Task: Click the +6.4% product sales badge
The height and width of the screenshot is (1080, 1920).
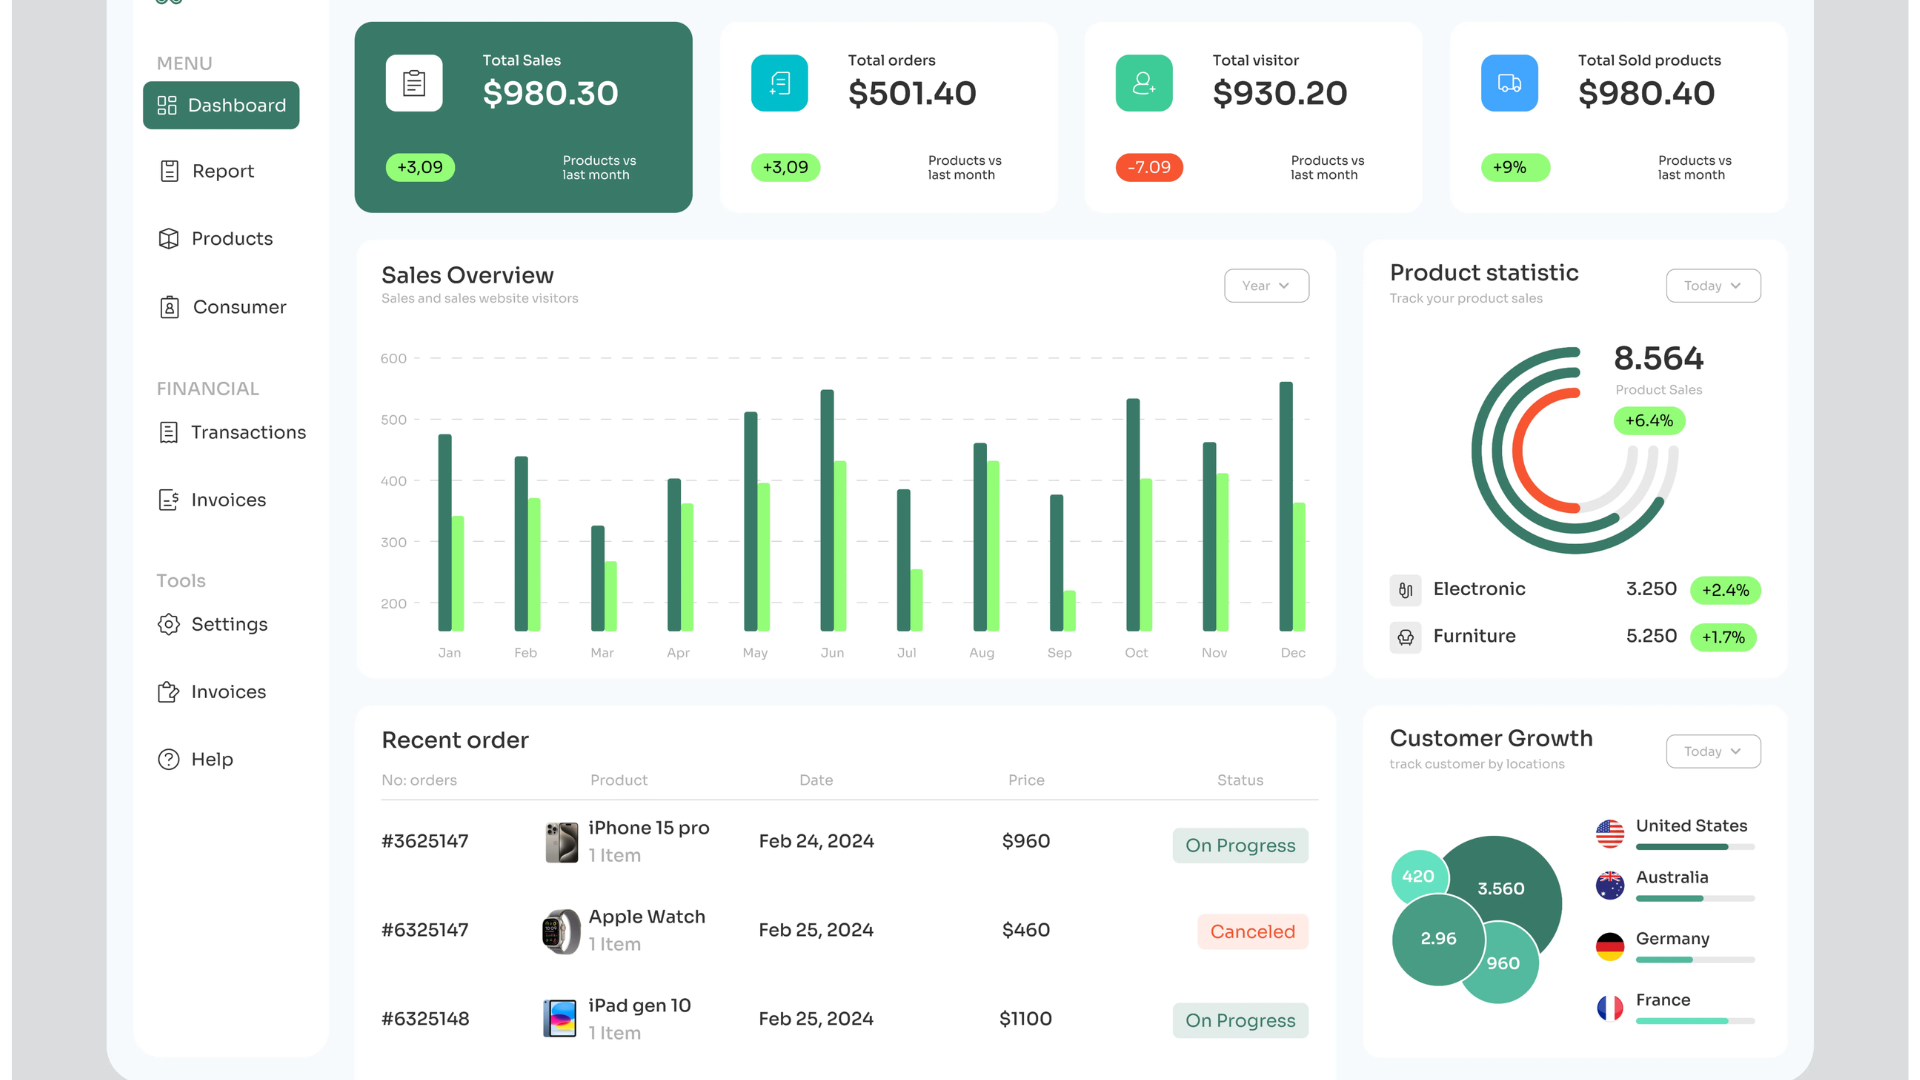Action: 1649,420
